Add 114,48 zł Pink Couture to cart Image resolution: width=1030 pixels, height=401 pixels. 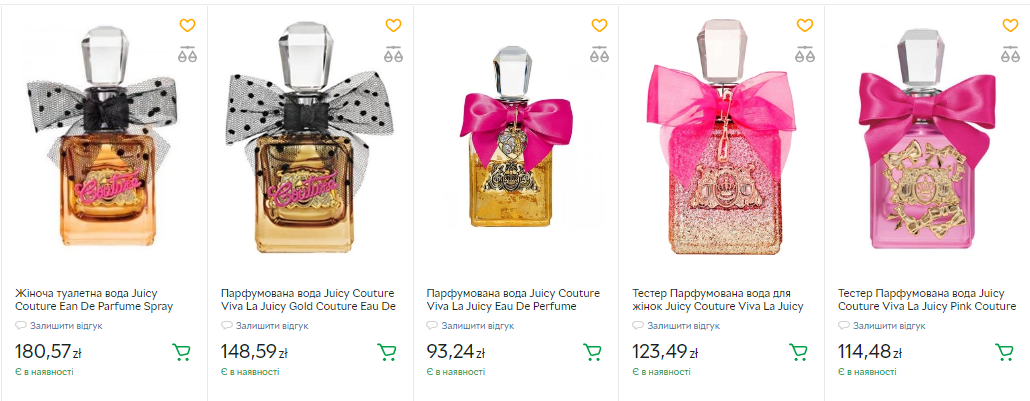coord(1004,352)
